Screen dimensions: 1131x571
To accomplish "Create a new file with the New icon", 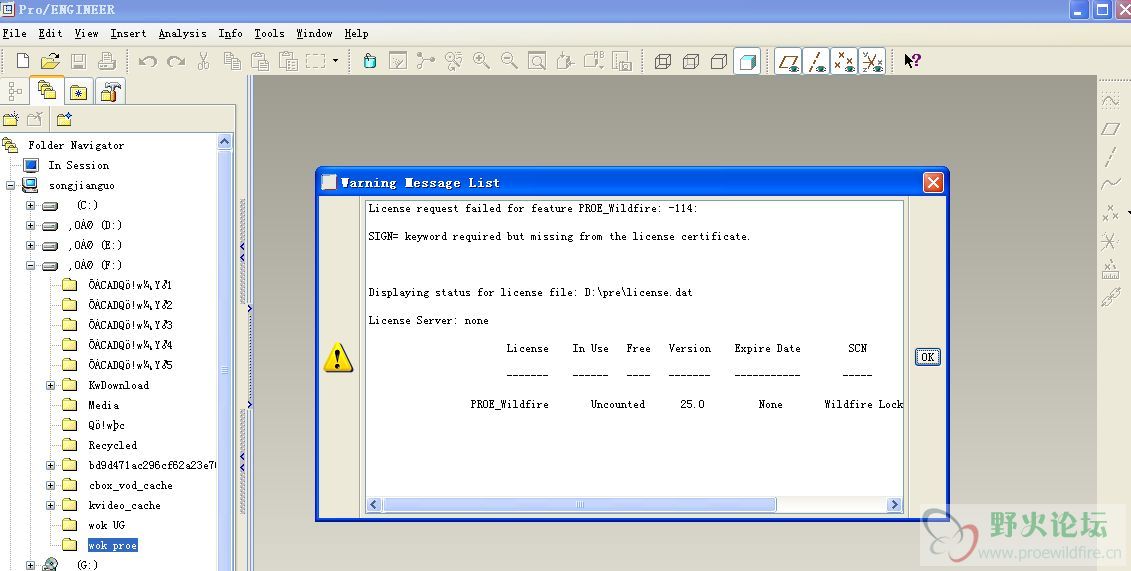I will tap(23, 61).
